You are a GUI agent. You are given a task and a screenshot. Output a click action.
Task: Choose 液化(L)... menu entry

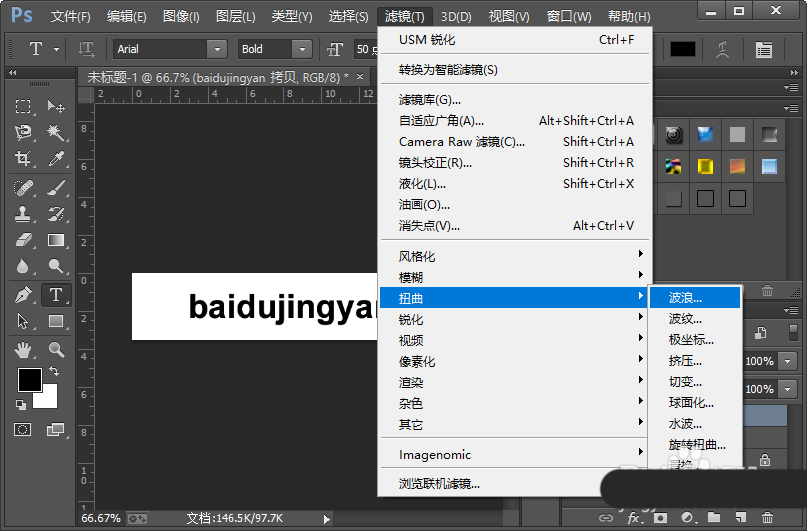pyautogui.click(x=515, y=184)
